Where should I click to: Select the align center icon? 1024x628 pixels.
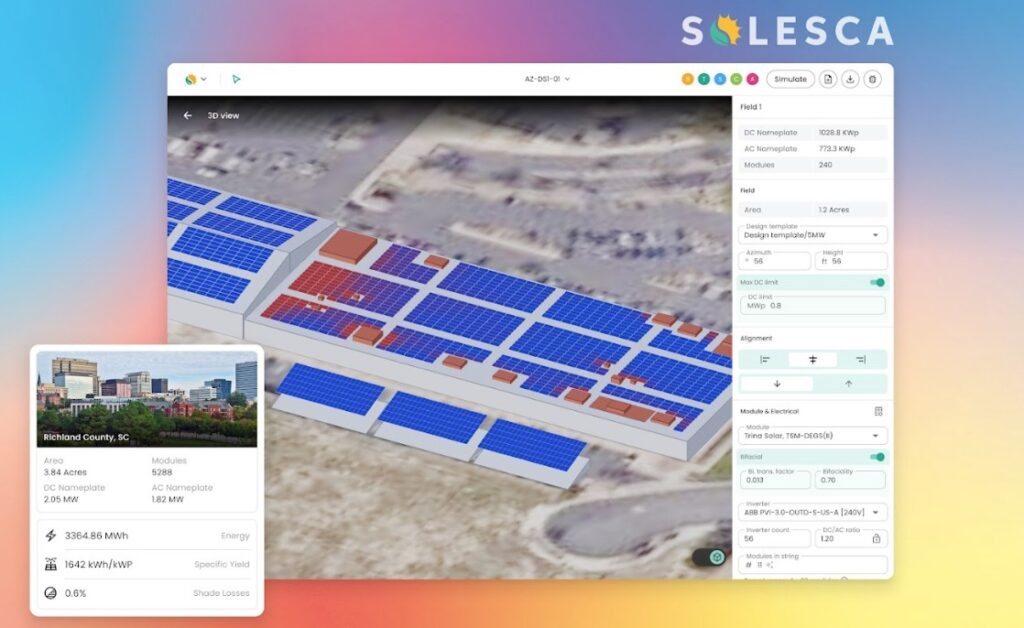(x=812, y=359)
